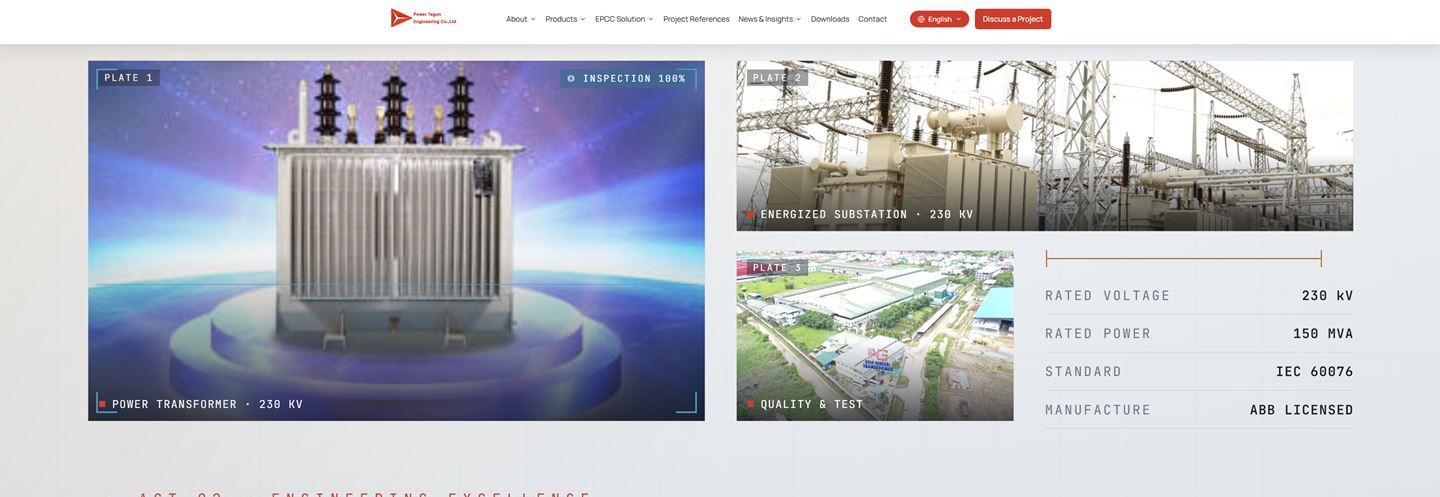Click the RATED POWER label
Image resolution: width=1440 pixels, height=497 pixels.
coord(1098,333)
